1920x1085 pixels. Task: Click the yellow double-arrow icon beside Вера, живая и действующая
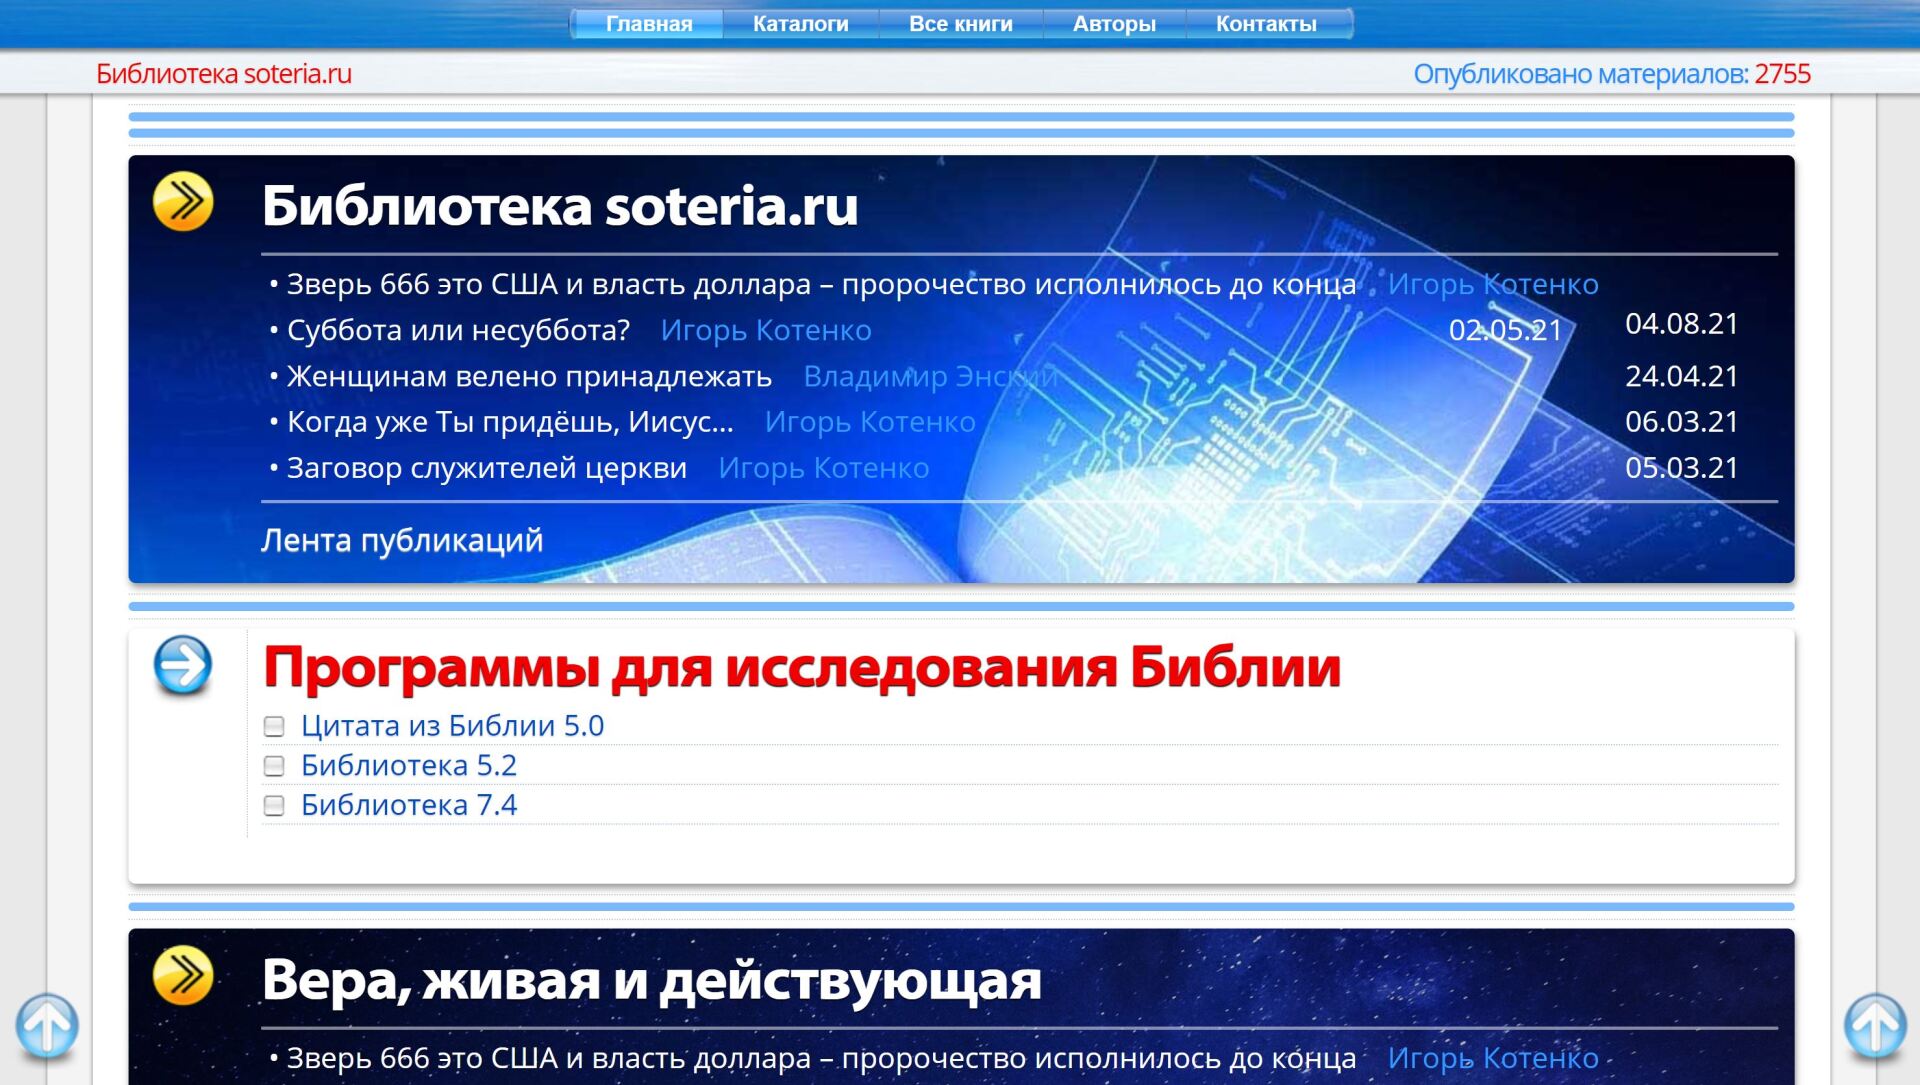click(183, 975)
